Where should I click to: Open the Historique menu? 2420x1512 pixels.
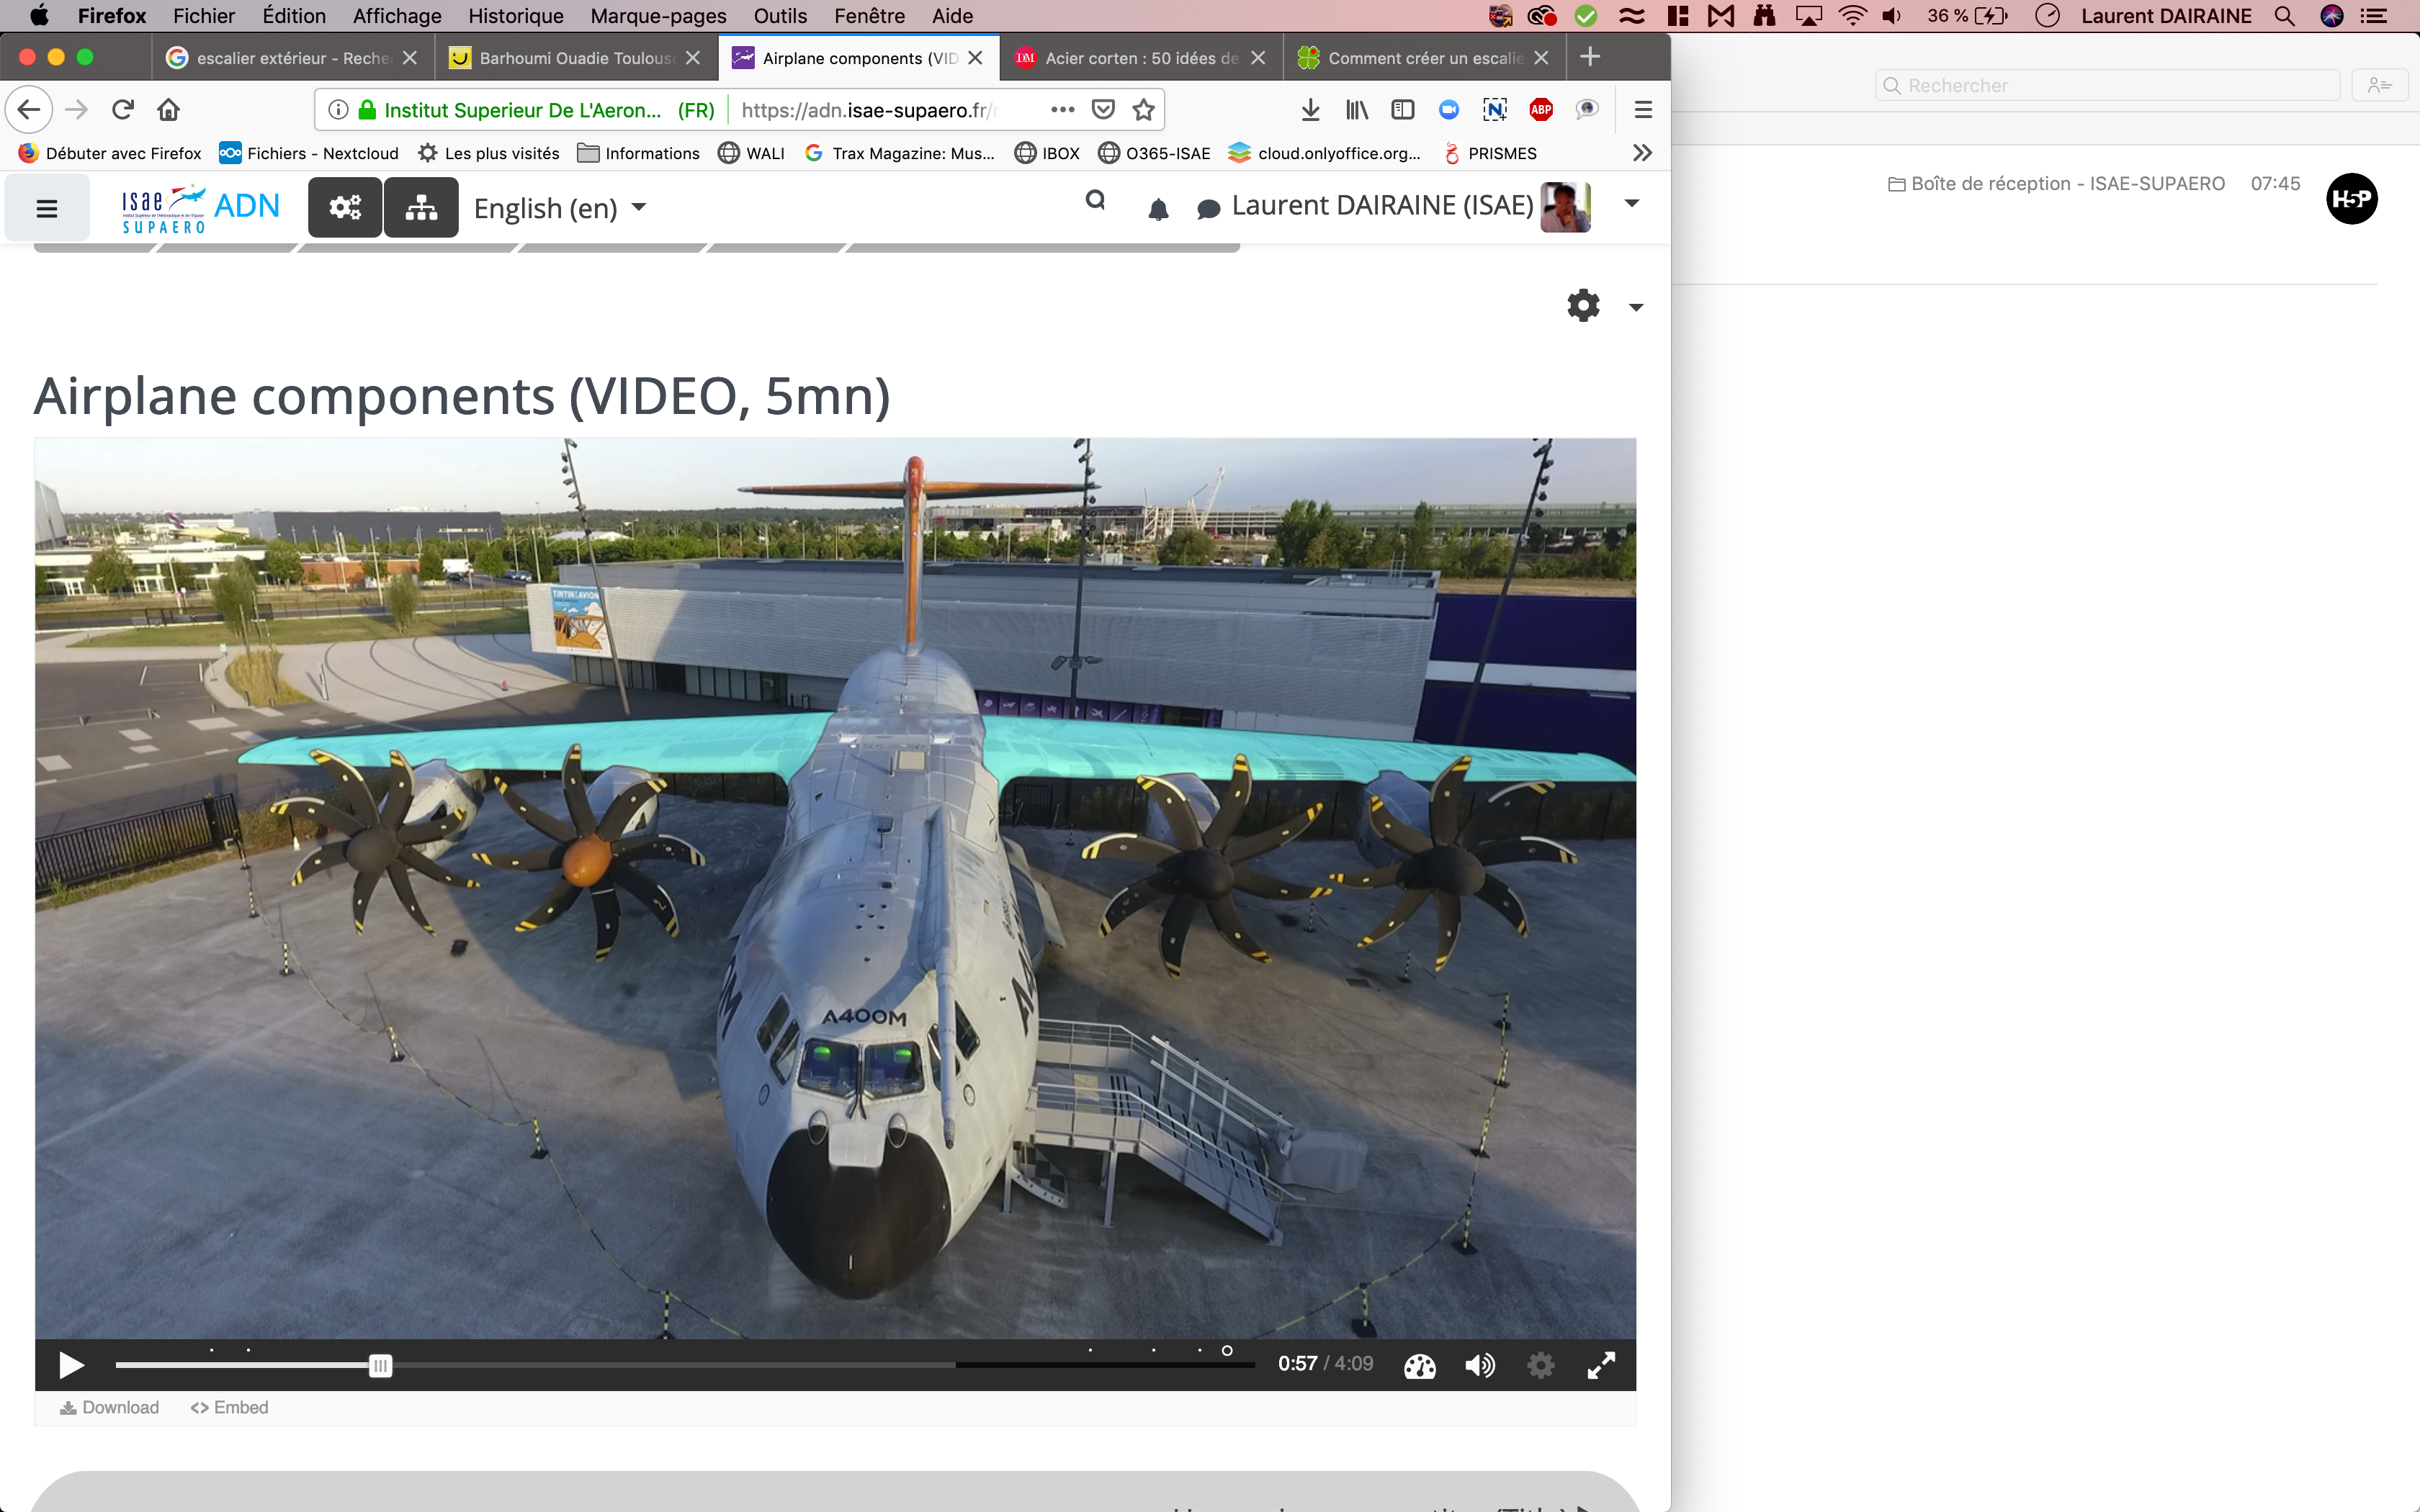(x=516, y=16)
